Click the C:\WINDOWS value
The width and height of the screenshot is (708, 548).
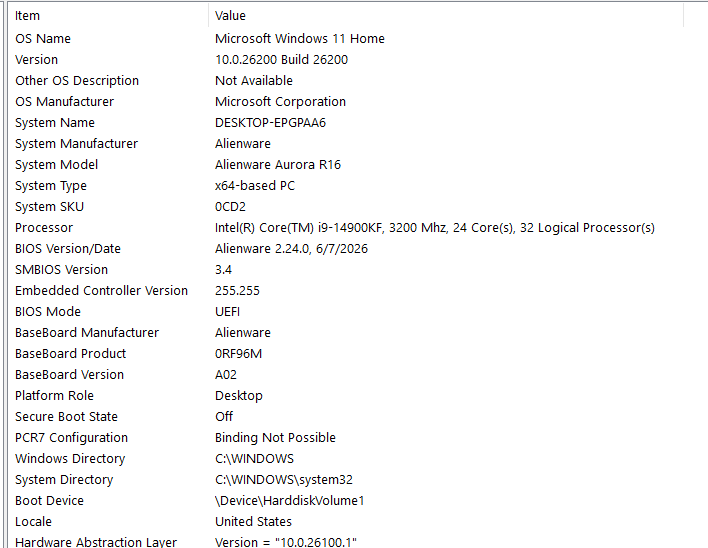(254, 459)
